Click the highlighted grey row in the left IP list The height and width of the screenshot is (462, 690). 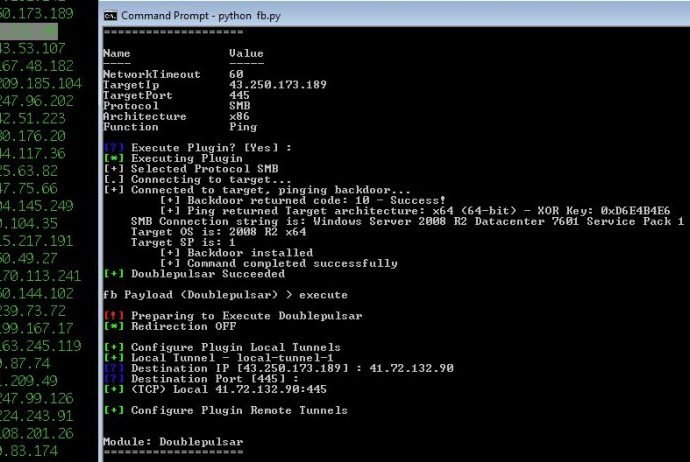coord(29,31)
